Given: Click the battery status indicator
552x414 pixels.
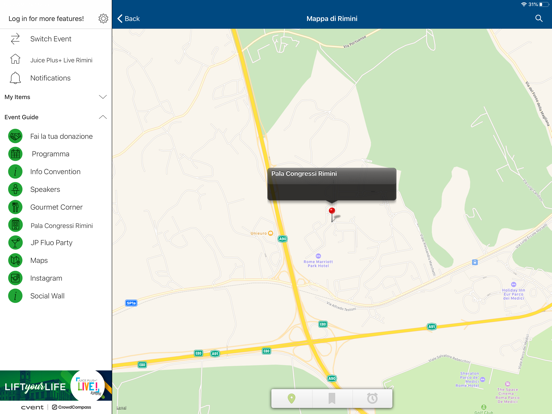Looking at the screenshot, I should (x=544, y=4).
